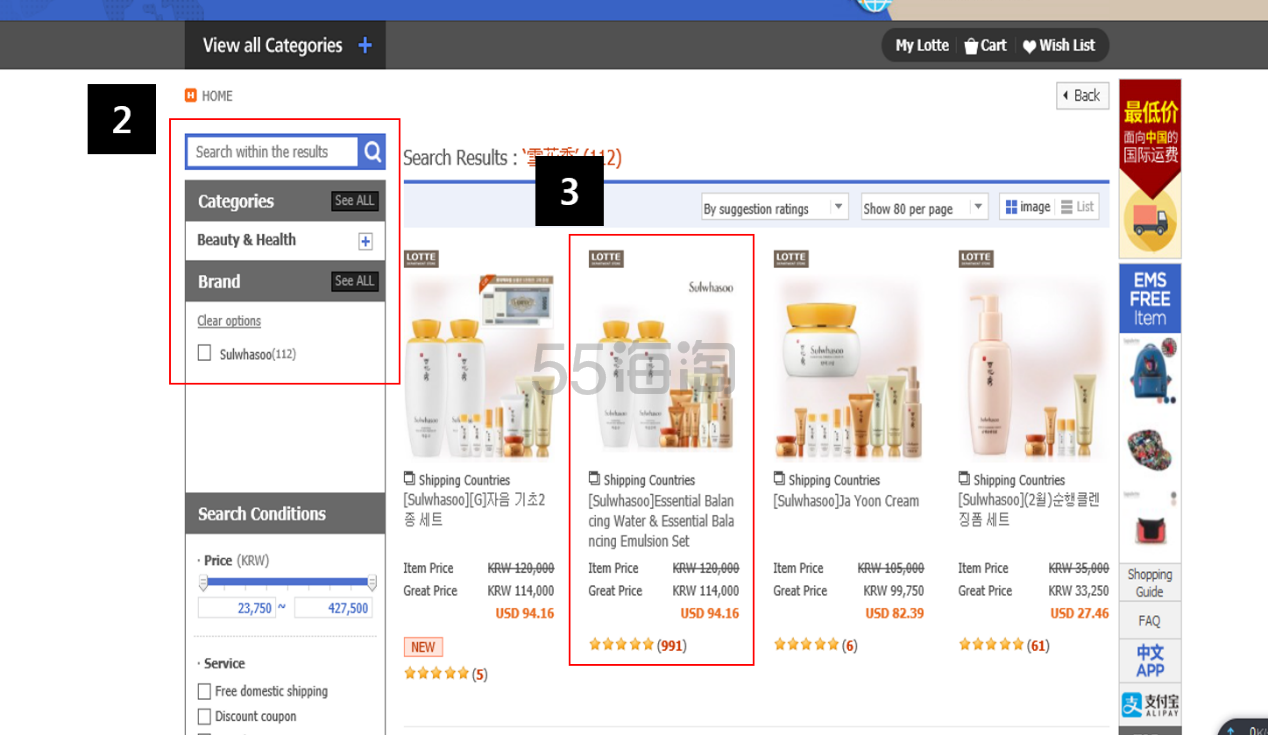
Task: Click the 'Search within the results' field
Action: pyautogui.click(x=272, y=152)
